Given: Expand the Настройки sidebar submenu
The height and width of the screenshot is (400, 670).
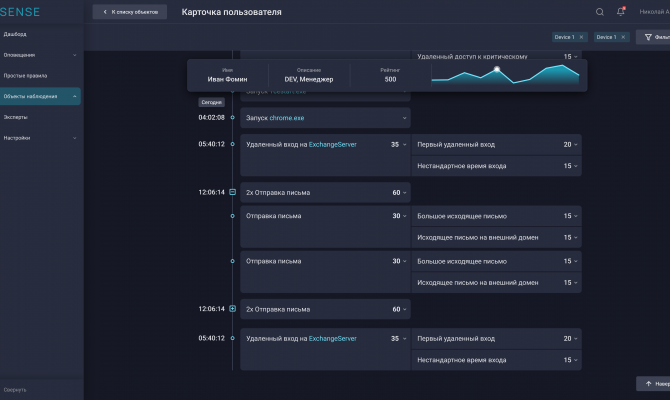Looking at the screenshot, I should coord(75,138).
